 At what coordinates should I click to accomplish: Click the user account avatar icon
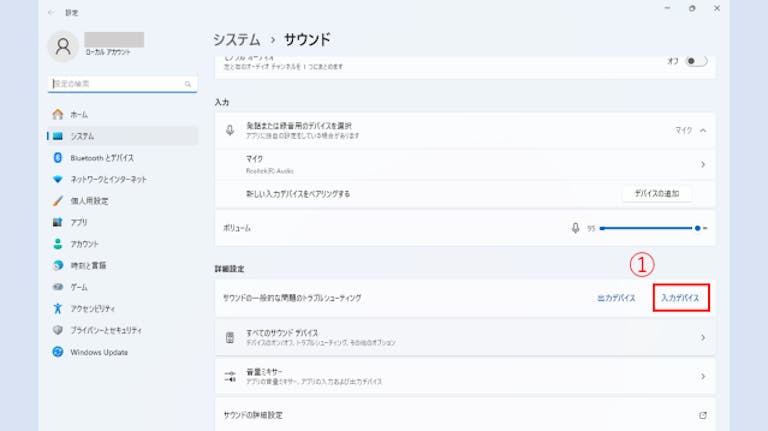point(63,46)
